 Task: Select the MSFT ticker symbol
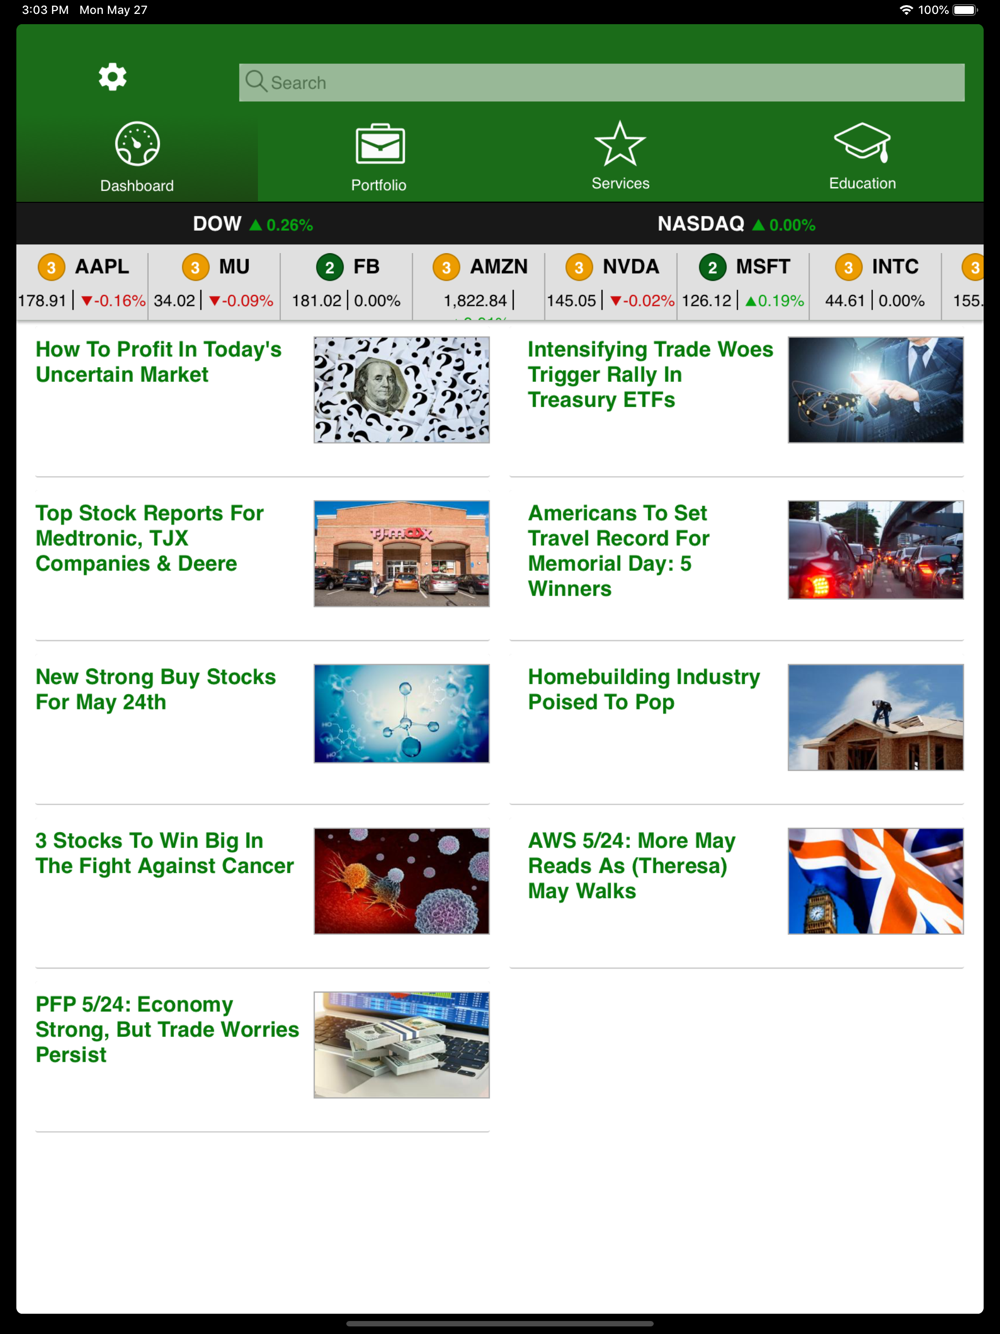click(763, 267)
